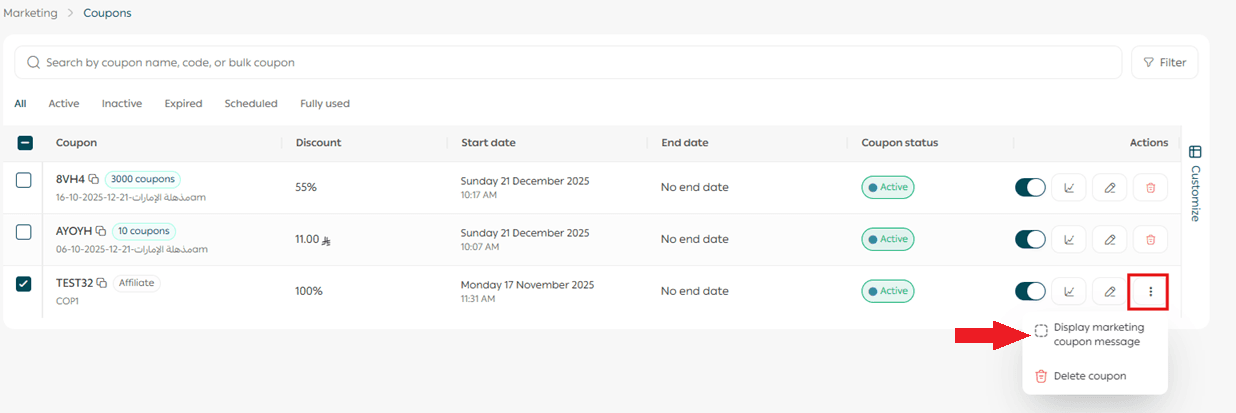Viewport: 1236px width, 413px height.
Task: Deactivate the AYOYH coupon toggle switch
Action: (x=1030, y=239)
